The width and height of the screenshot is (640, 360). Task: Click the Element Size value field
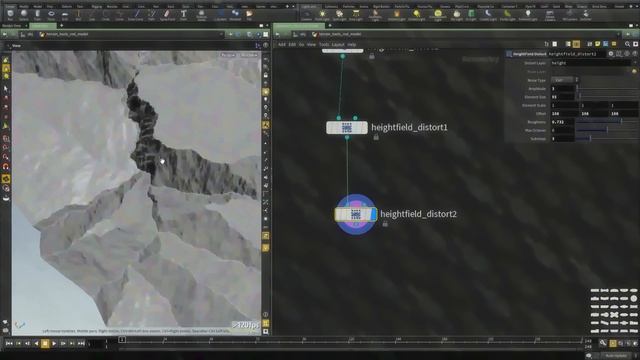tap(562, 97)
